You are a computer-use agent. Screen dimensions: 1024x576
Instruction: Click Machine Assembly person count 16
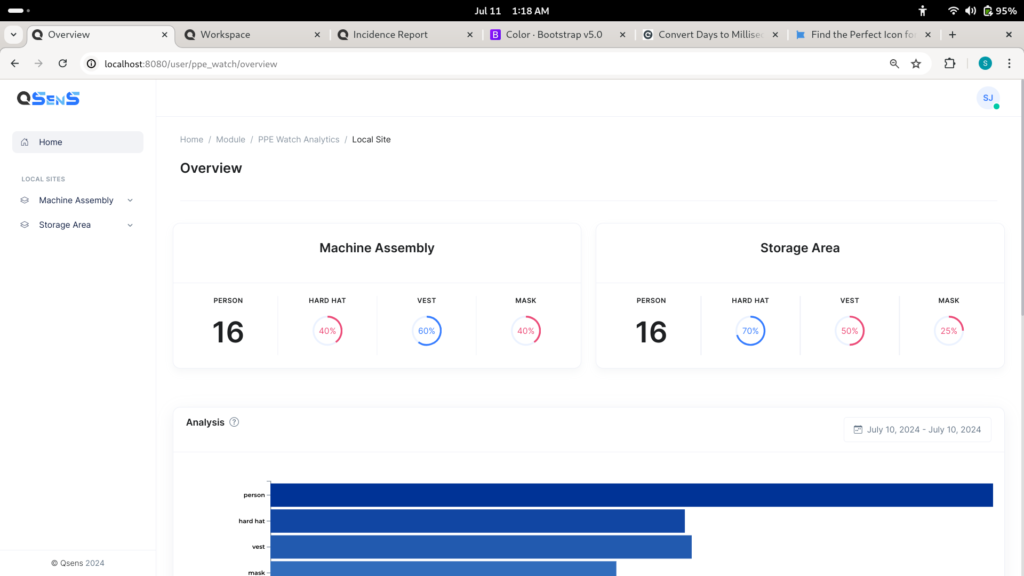pyautogui.click(x=228, y=332)
